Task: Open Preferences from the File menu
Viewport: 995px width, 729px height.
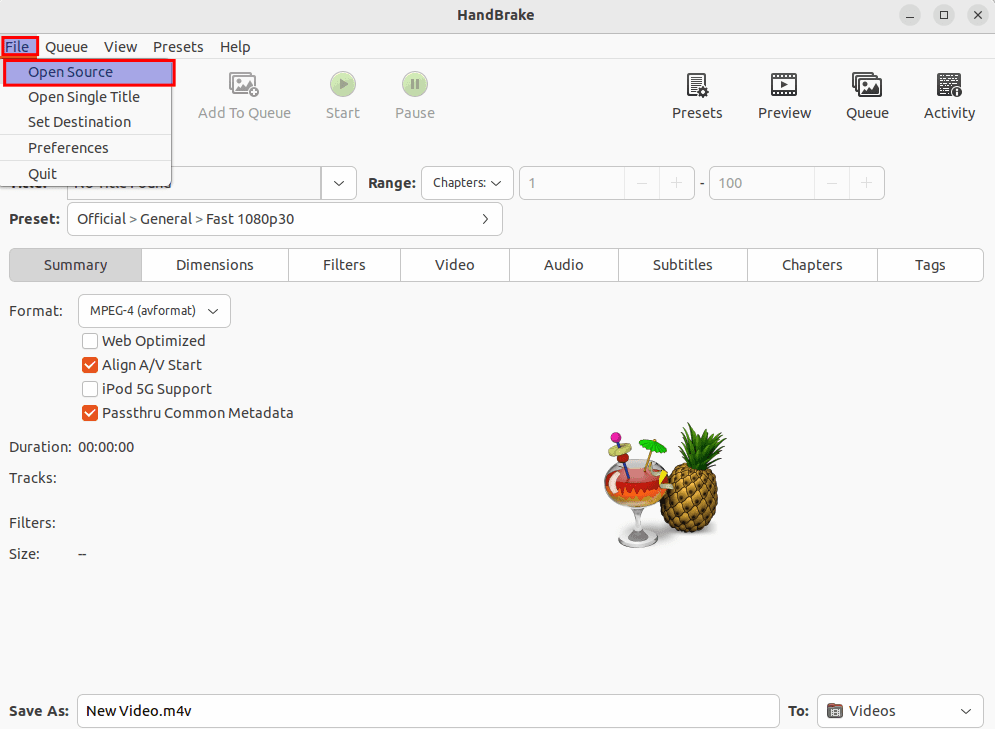Action: point(68,148)
